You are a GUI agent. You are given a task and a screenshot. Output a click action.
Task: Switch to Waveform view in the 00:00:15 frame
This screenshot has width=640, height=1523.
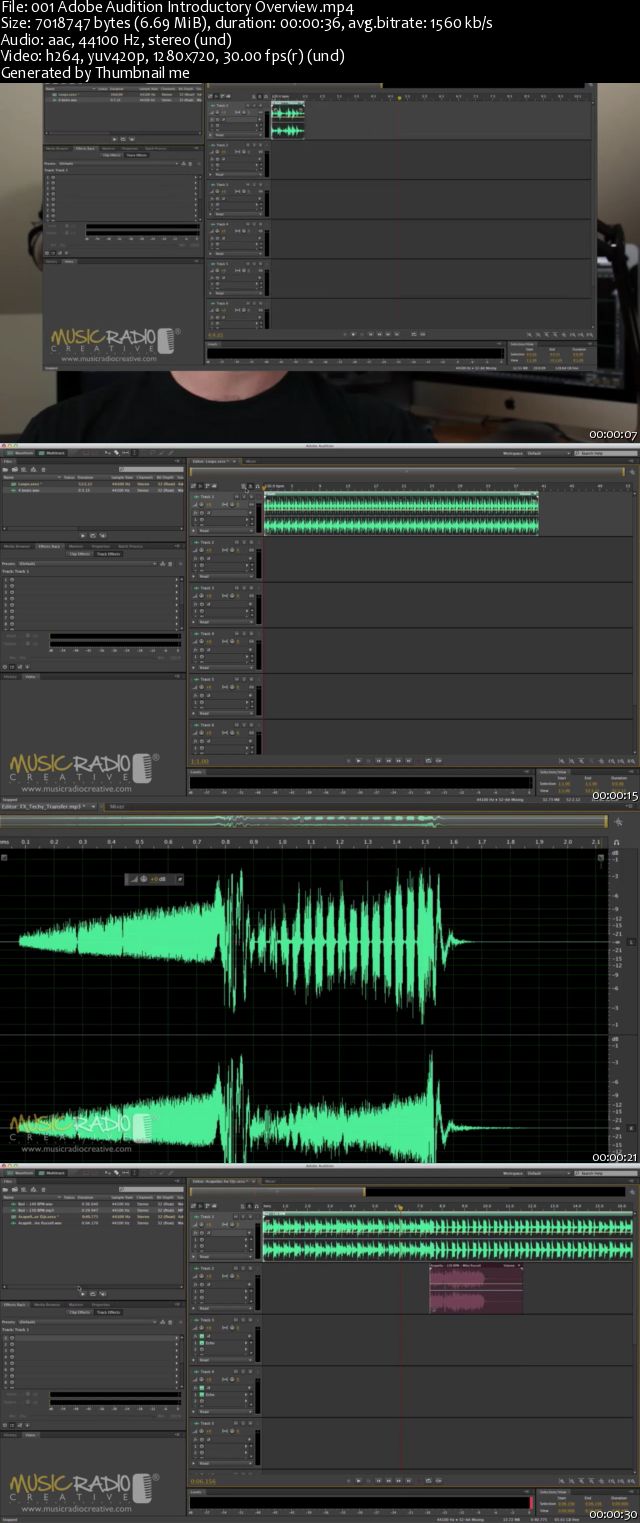tap(21, 453)
